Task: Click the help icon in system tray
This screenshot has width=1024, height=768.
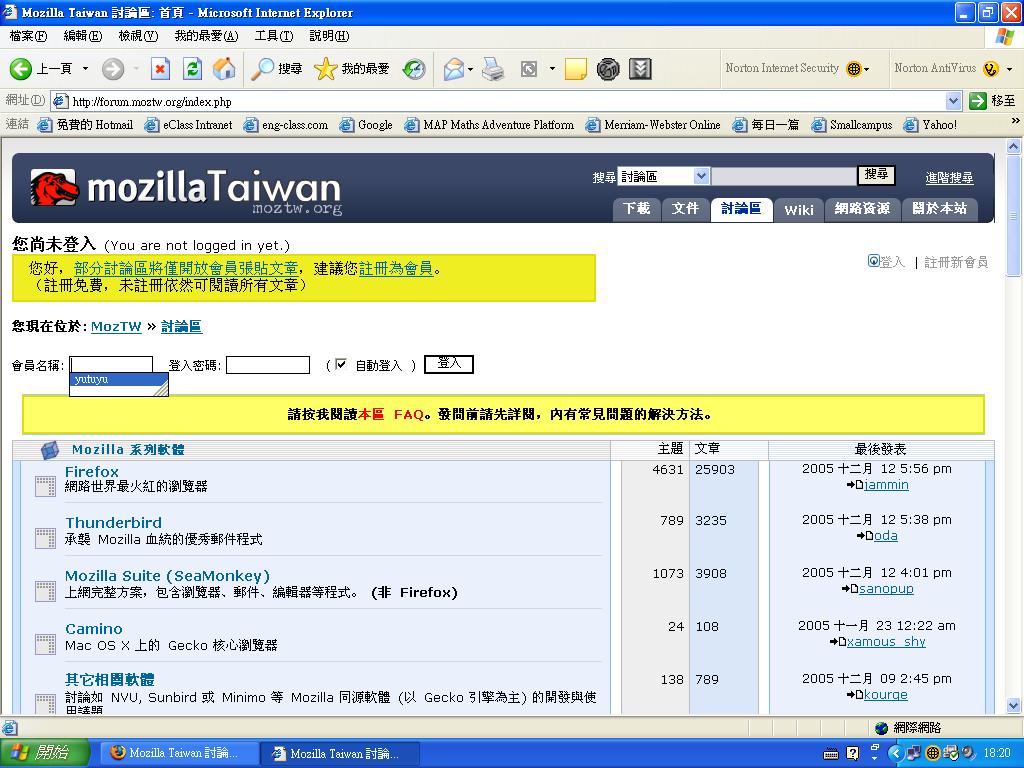Action: pyautogui.click(x=853, y=753)
